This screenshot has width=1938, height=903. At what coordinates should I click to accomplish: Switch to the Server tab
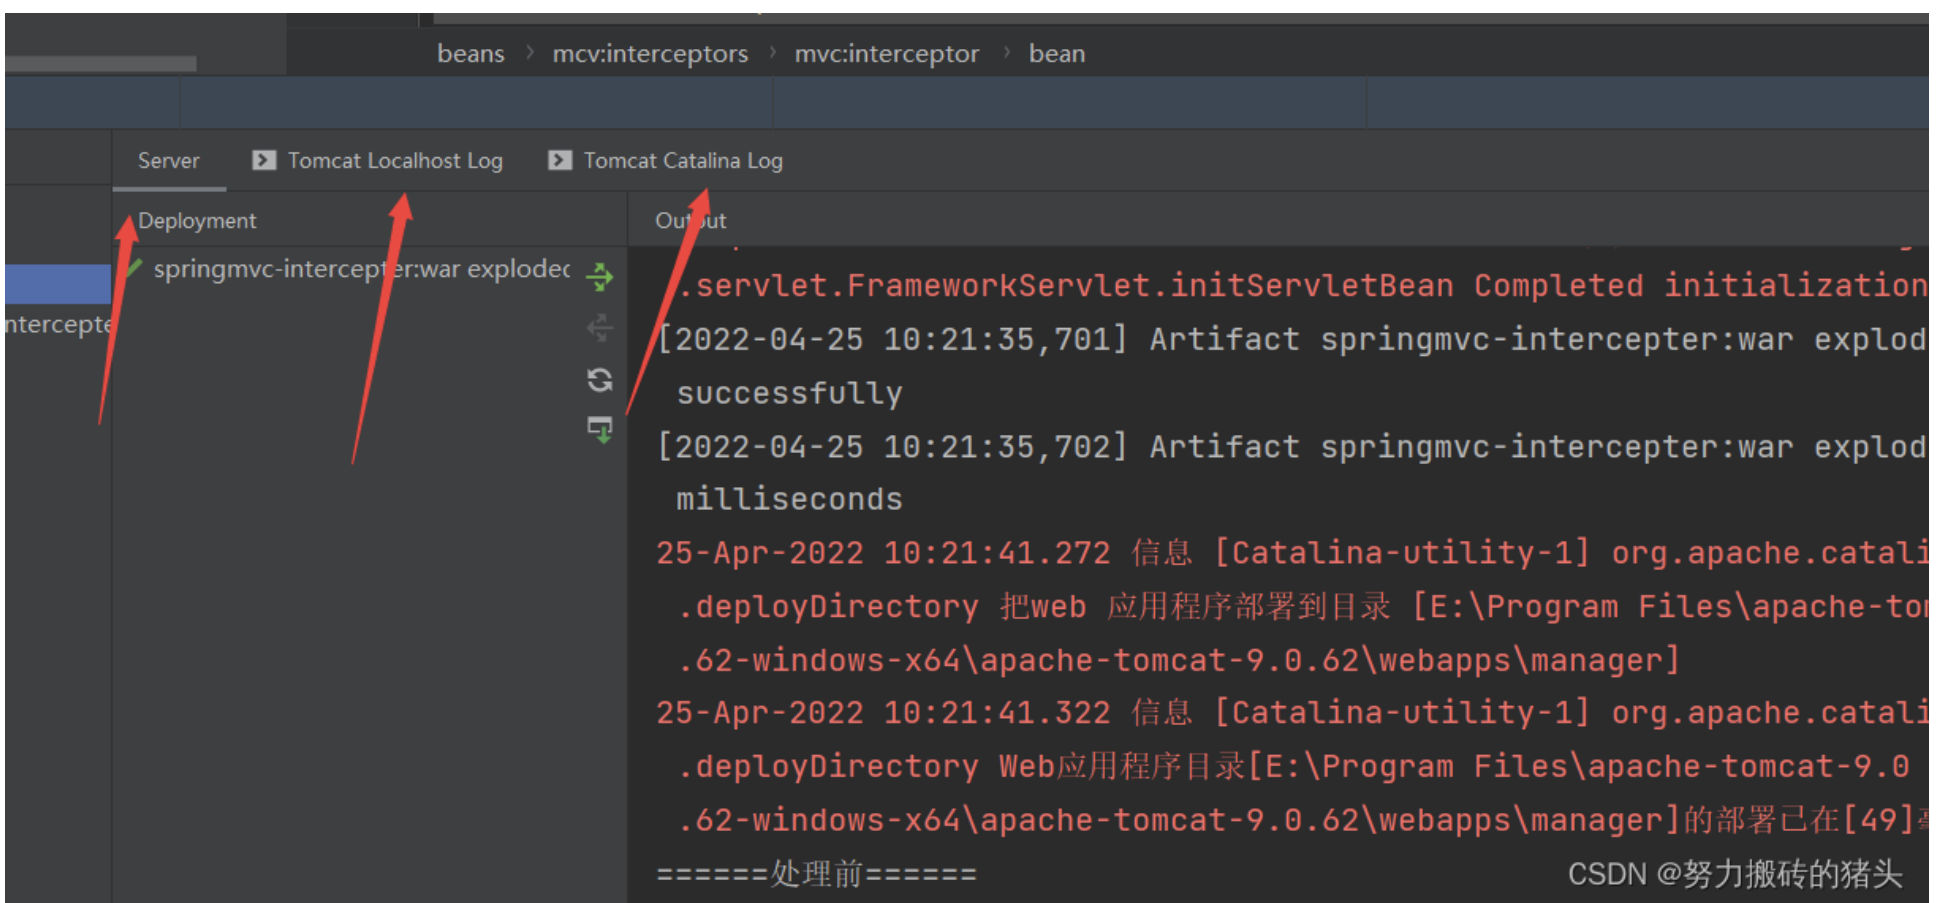(x=168, y=161)
